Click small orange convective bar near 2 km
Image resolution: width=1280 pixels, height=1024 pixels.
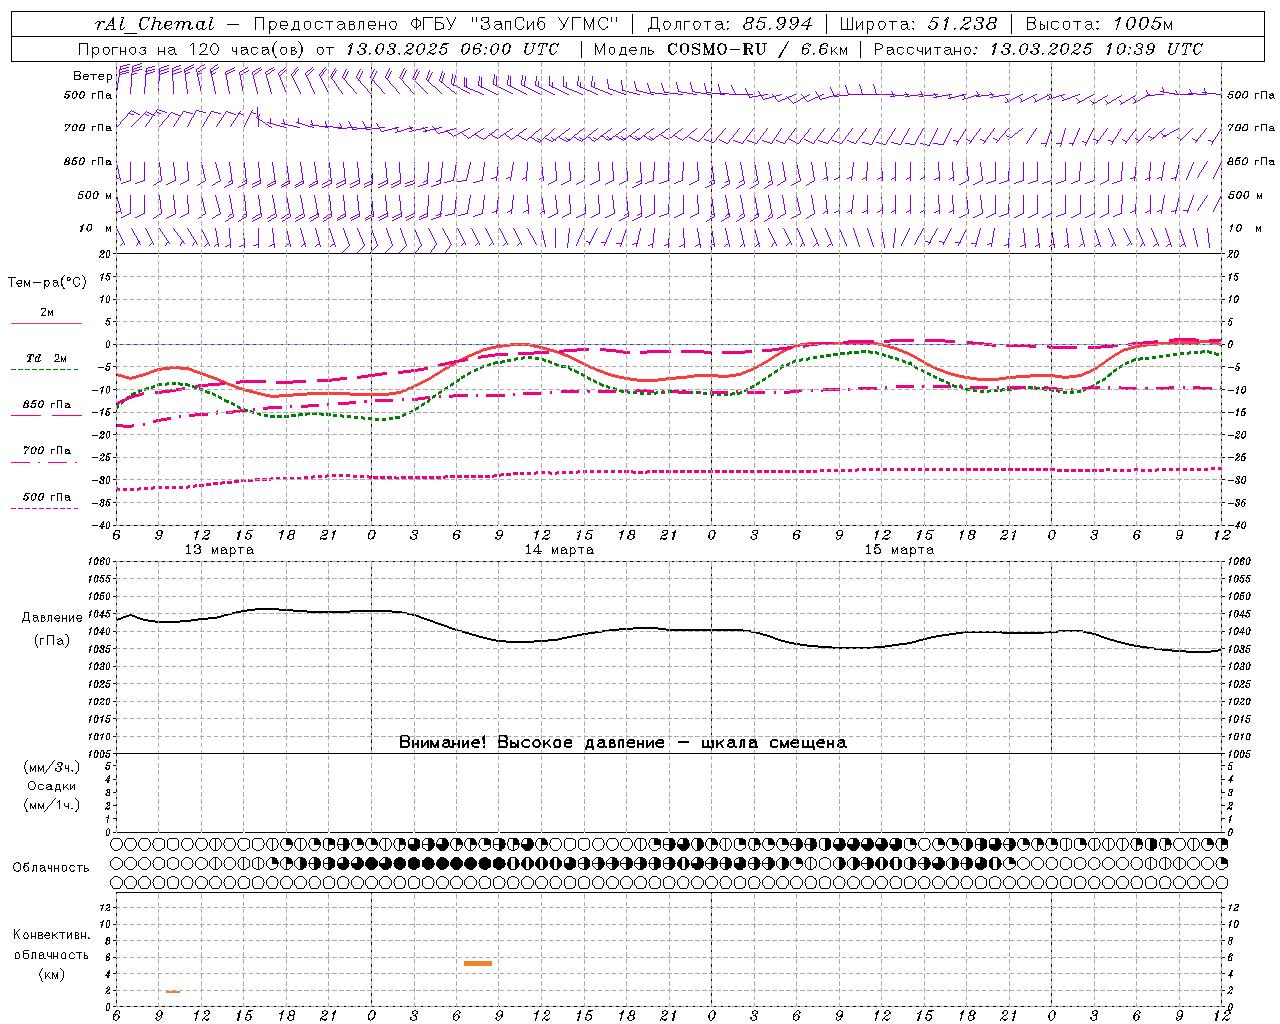coord(173,991)
